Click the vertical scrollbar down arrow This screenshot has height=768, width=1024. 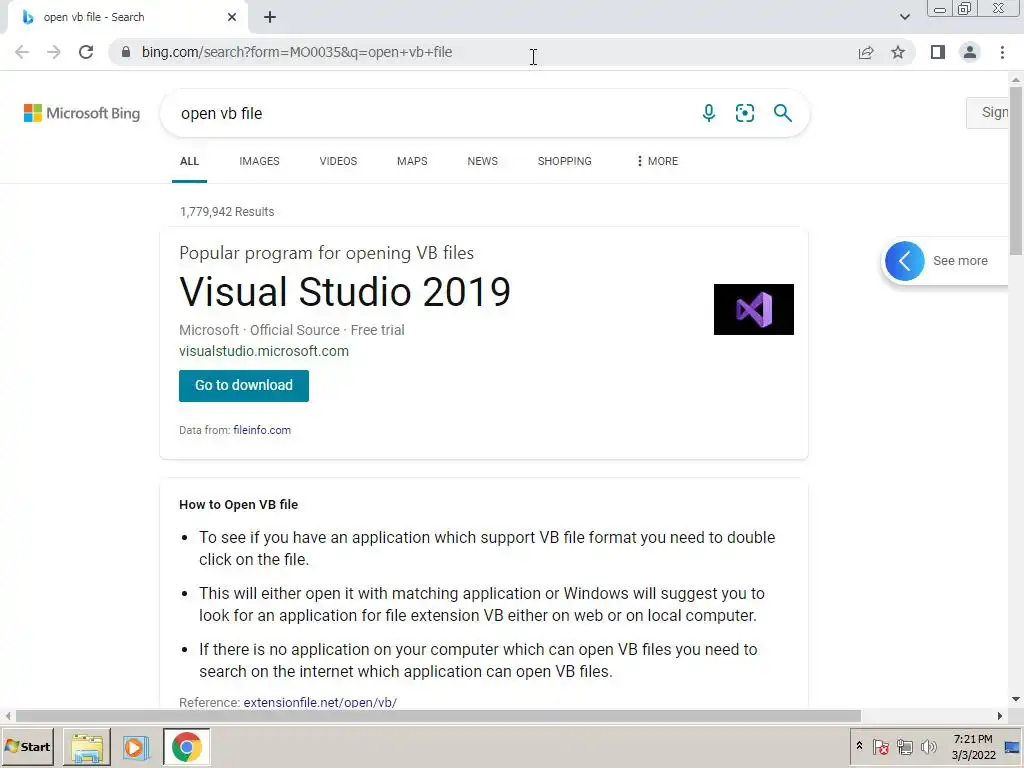1016,699
